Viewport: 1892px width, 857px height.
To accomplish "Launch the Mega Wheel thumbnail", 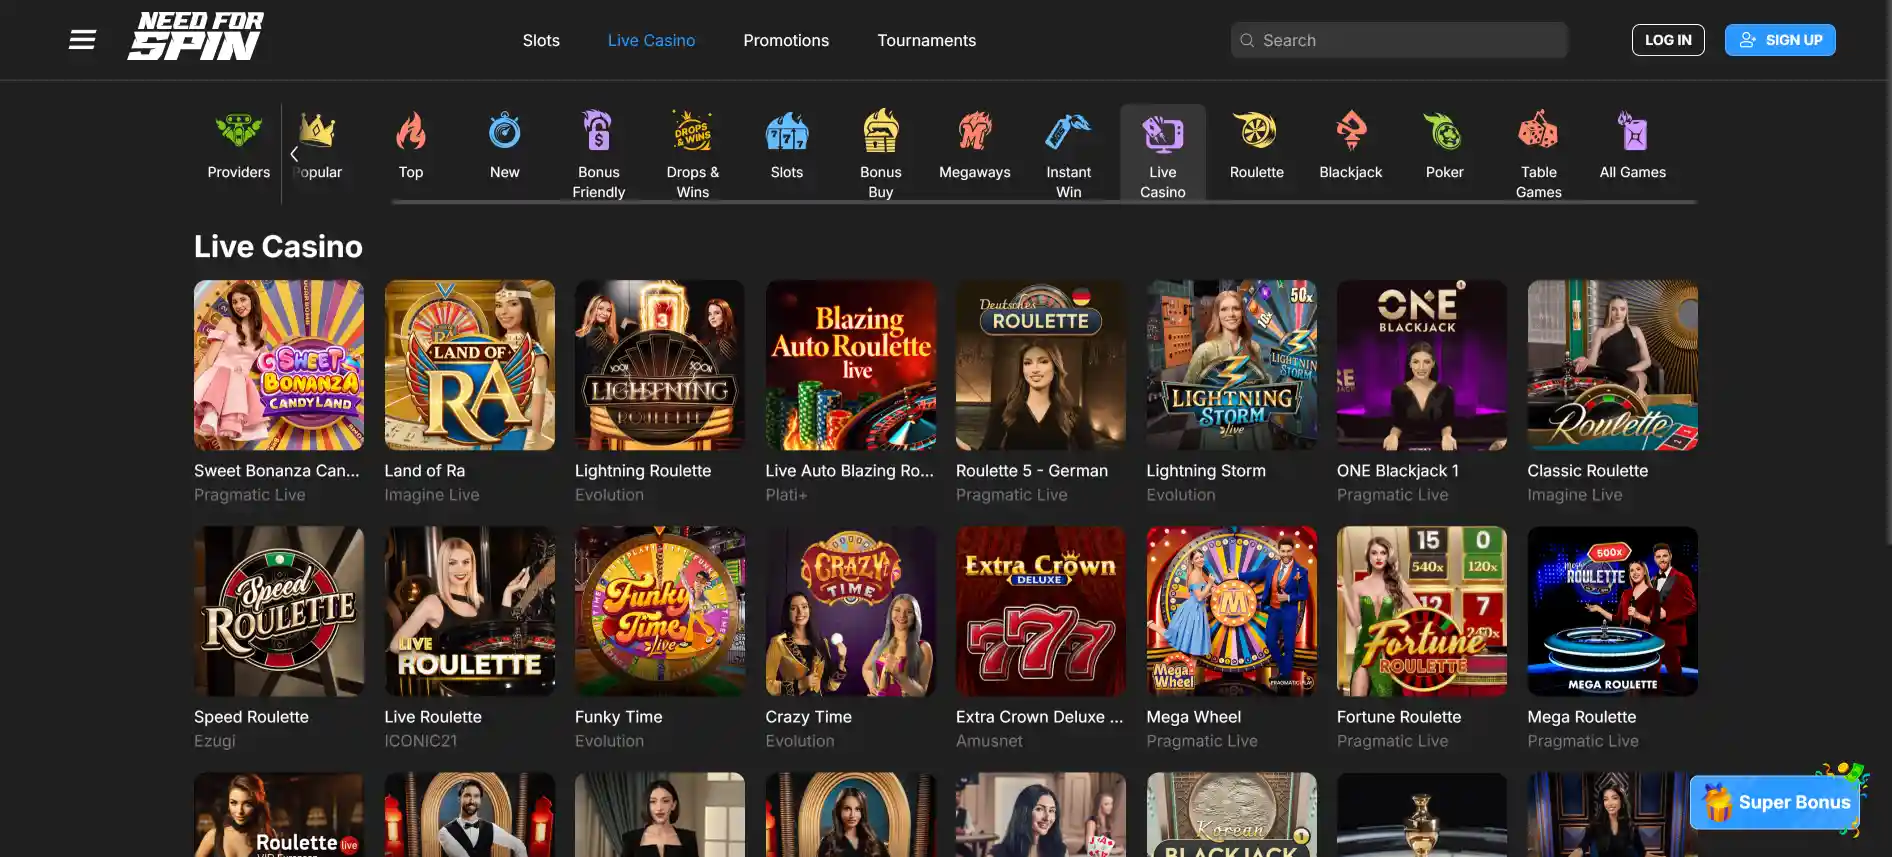I will [1232, 611].
